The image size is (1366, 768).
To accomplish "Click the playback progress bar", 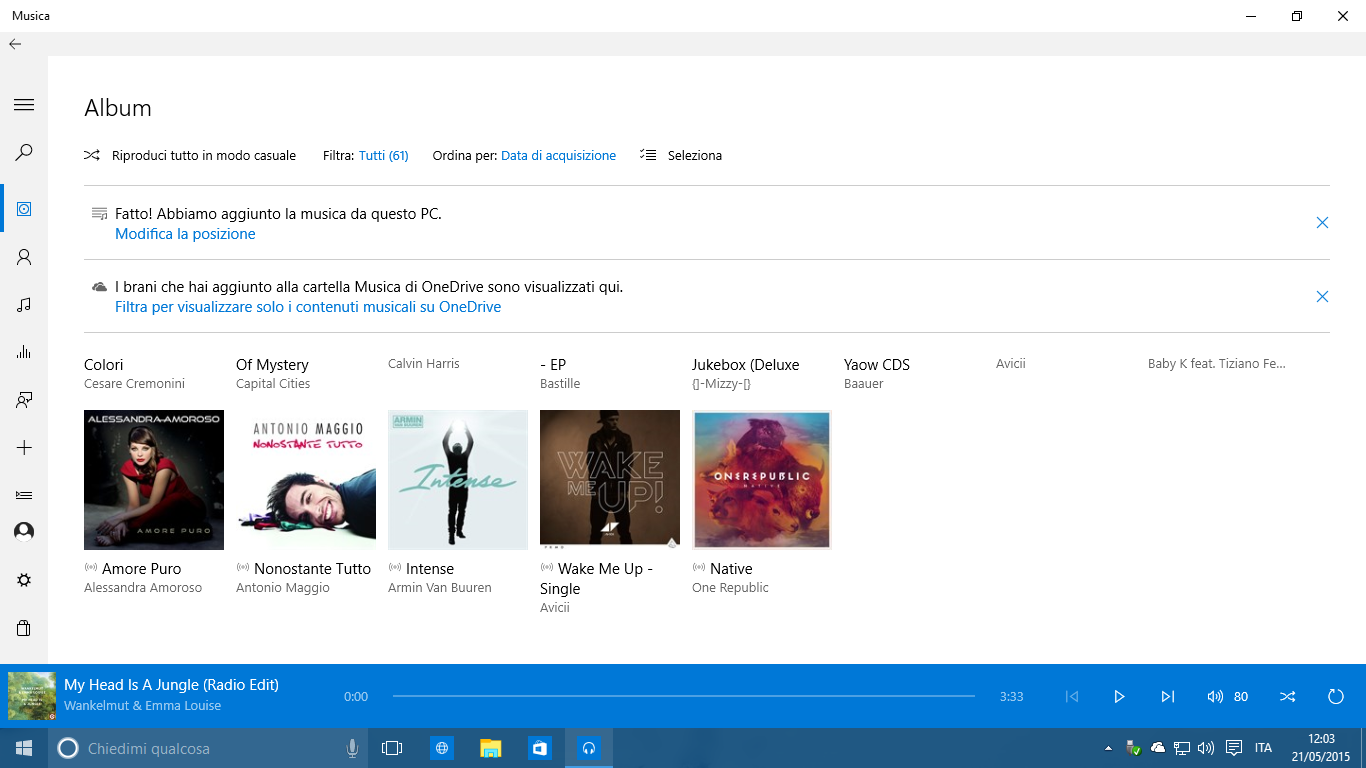I will [684, 696].
